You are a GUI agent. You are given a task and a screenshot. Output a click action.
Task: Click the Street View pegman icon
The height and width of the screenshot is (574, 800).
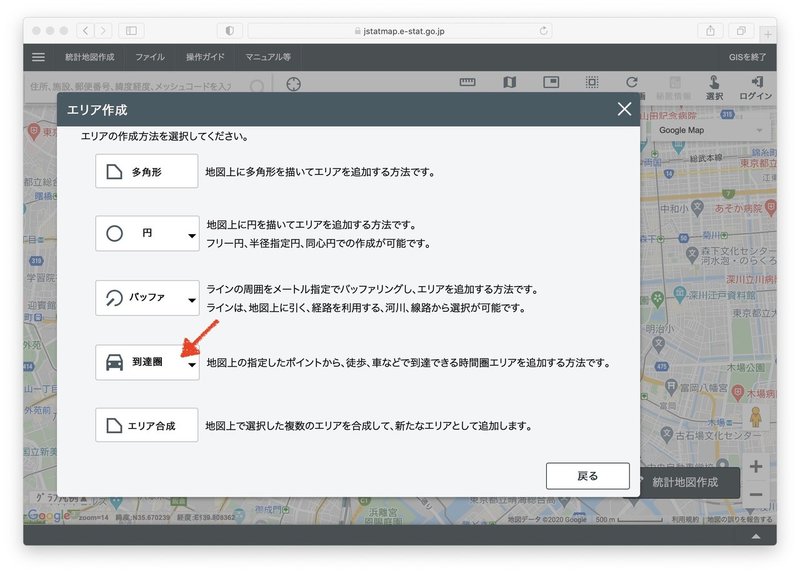point(756,417)
